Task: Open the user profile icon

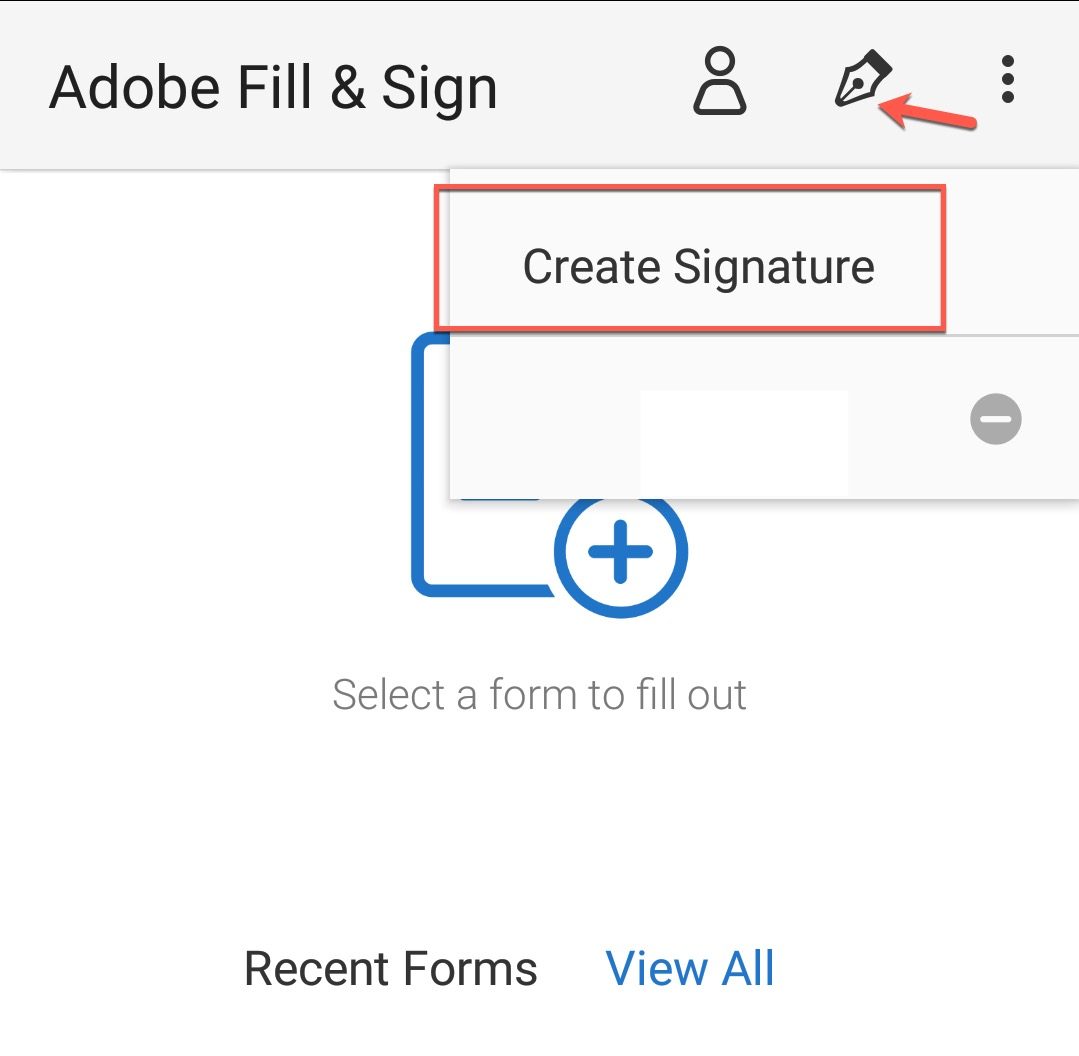Action: click(720, 82)
